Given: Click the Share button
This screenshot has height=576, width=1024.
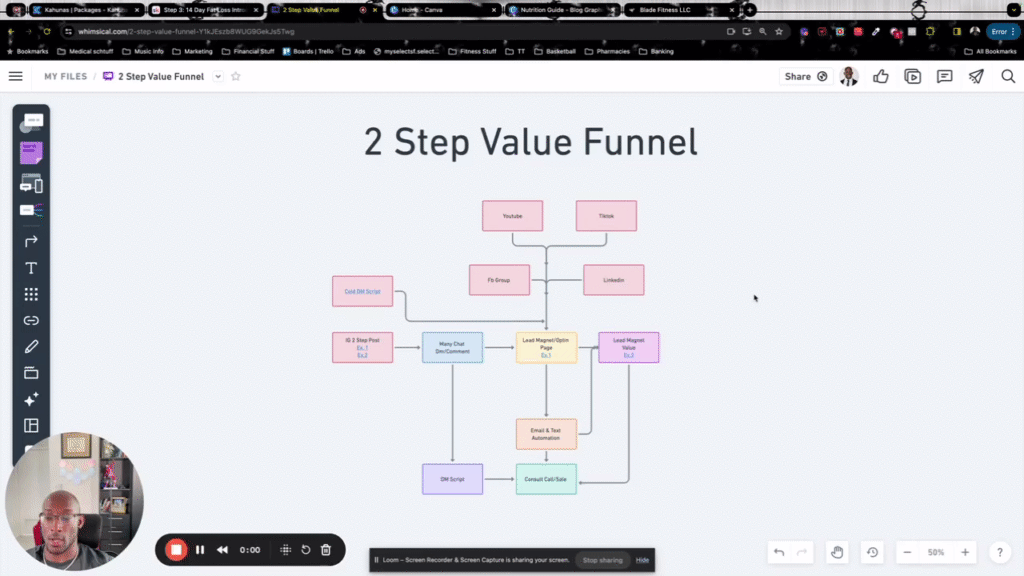Looking at the screenshot, I should 804,76.
